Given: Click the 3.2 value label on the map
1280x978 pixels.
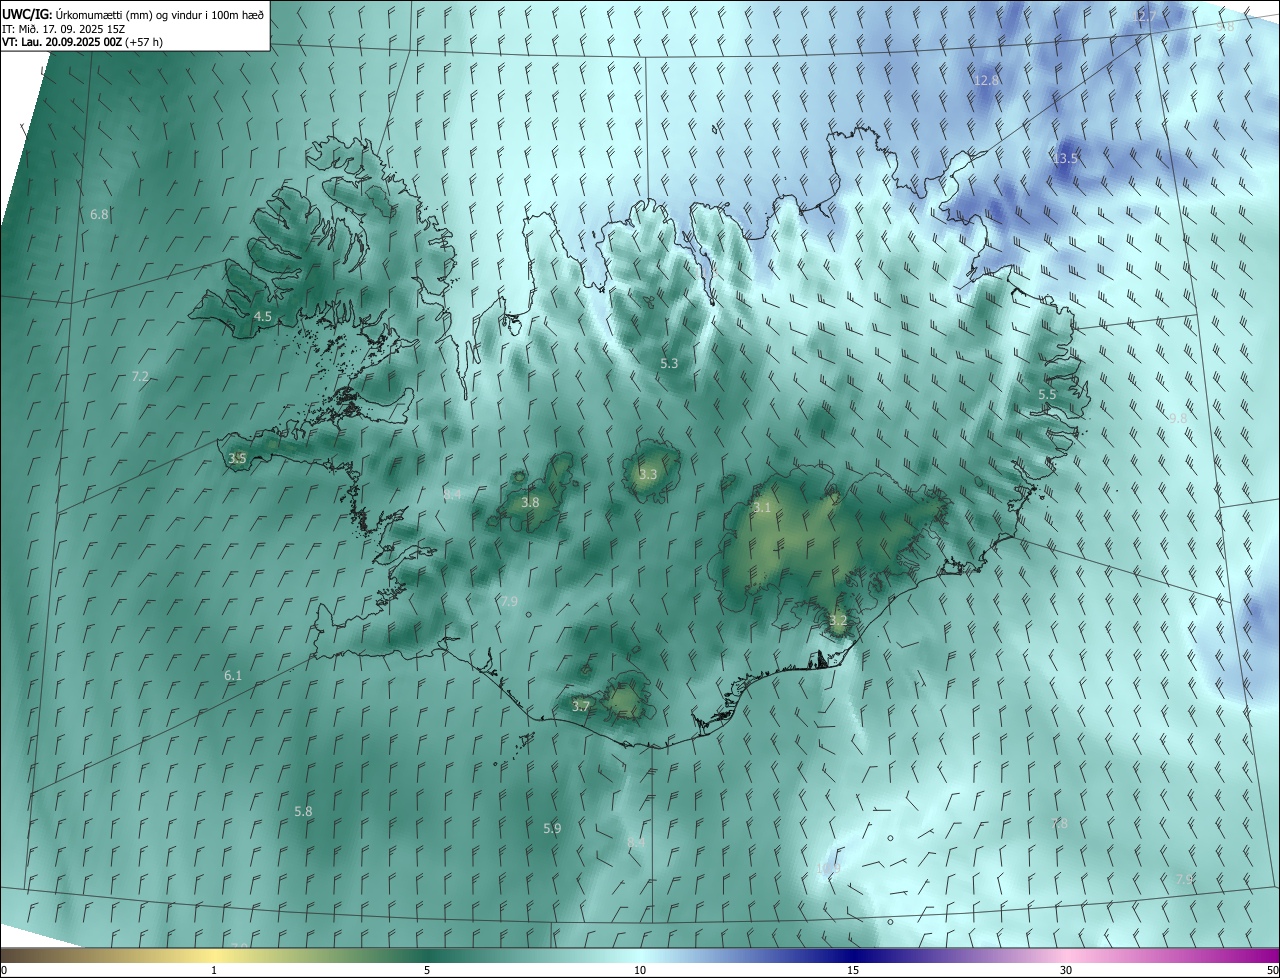Looking at the screenshot, I should pyautogui.click(x=838, y=621).
